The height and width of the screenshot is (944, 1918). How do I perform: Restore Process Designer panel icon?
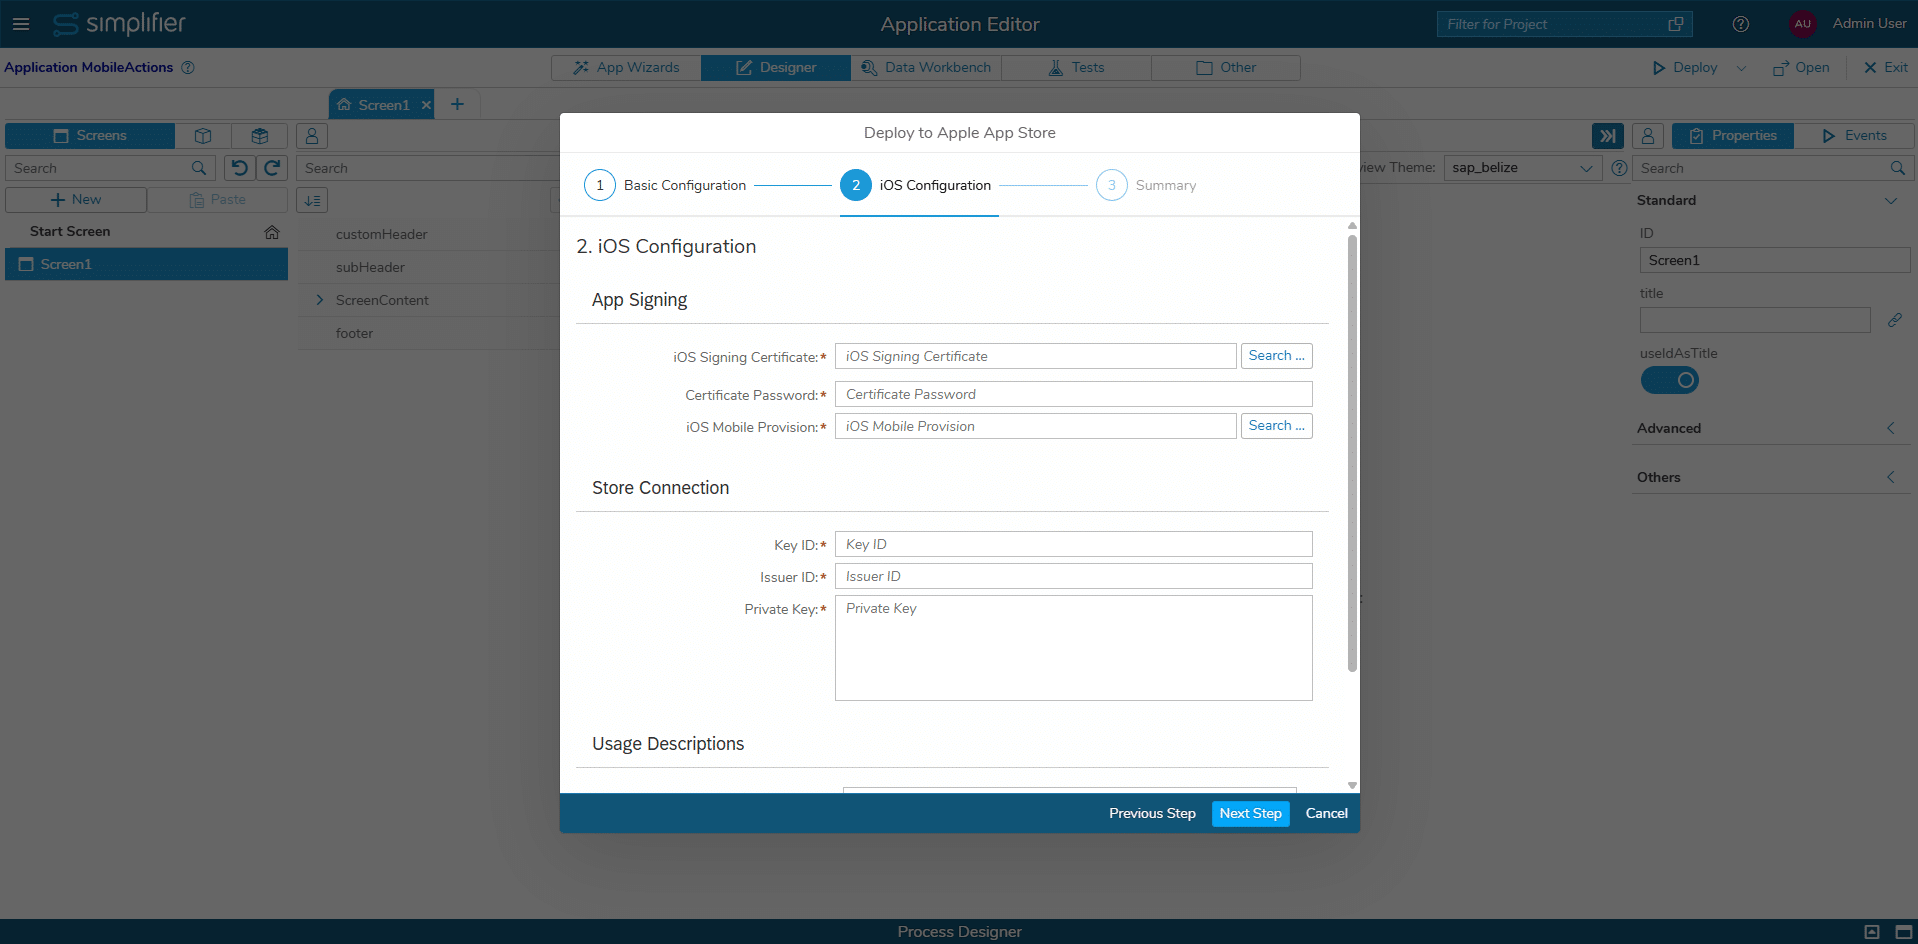pos(1872,932)
